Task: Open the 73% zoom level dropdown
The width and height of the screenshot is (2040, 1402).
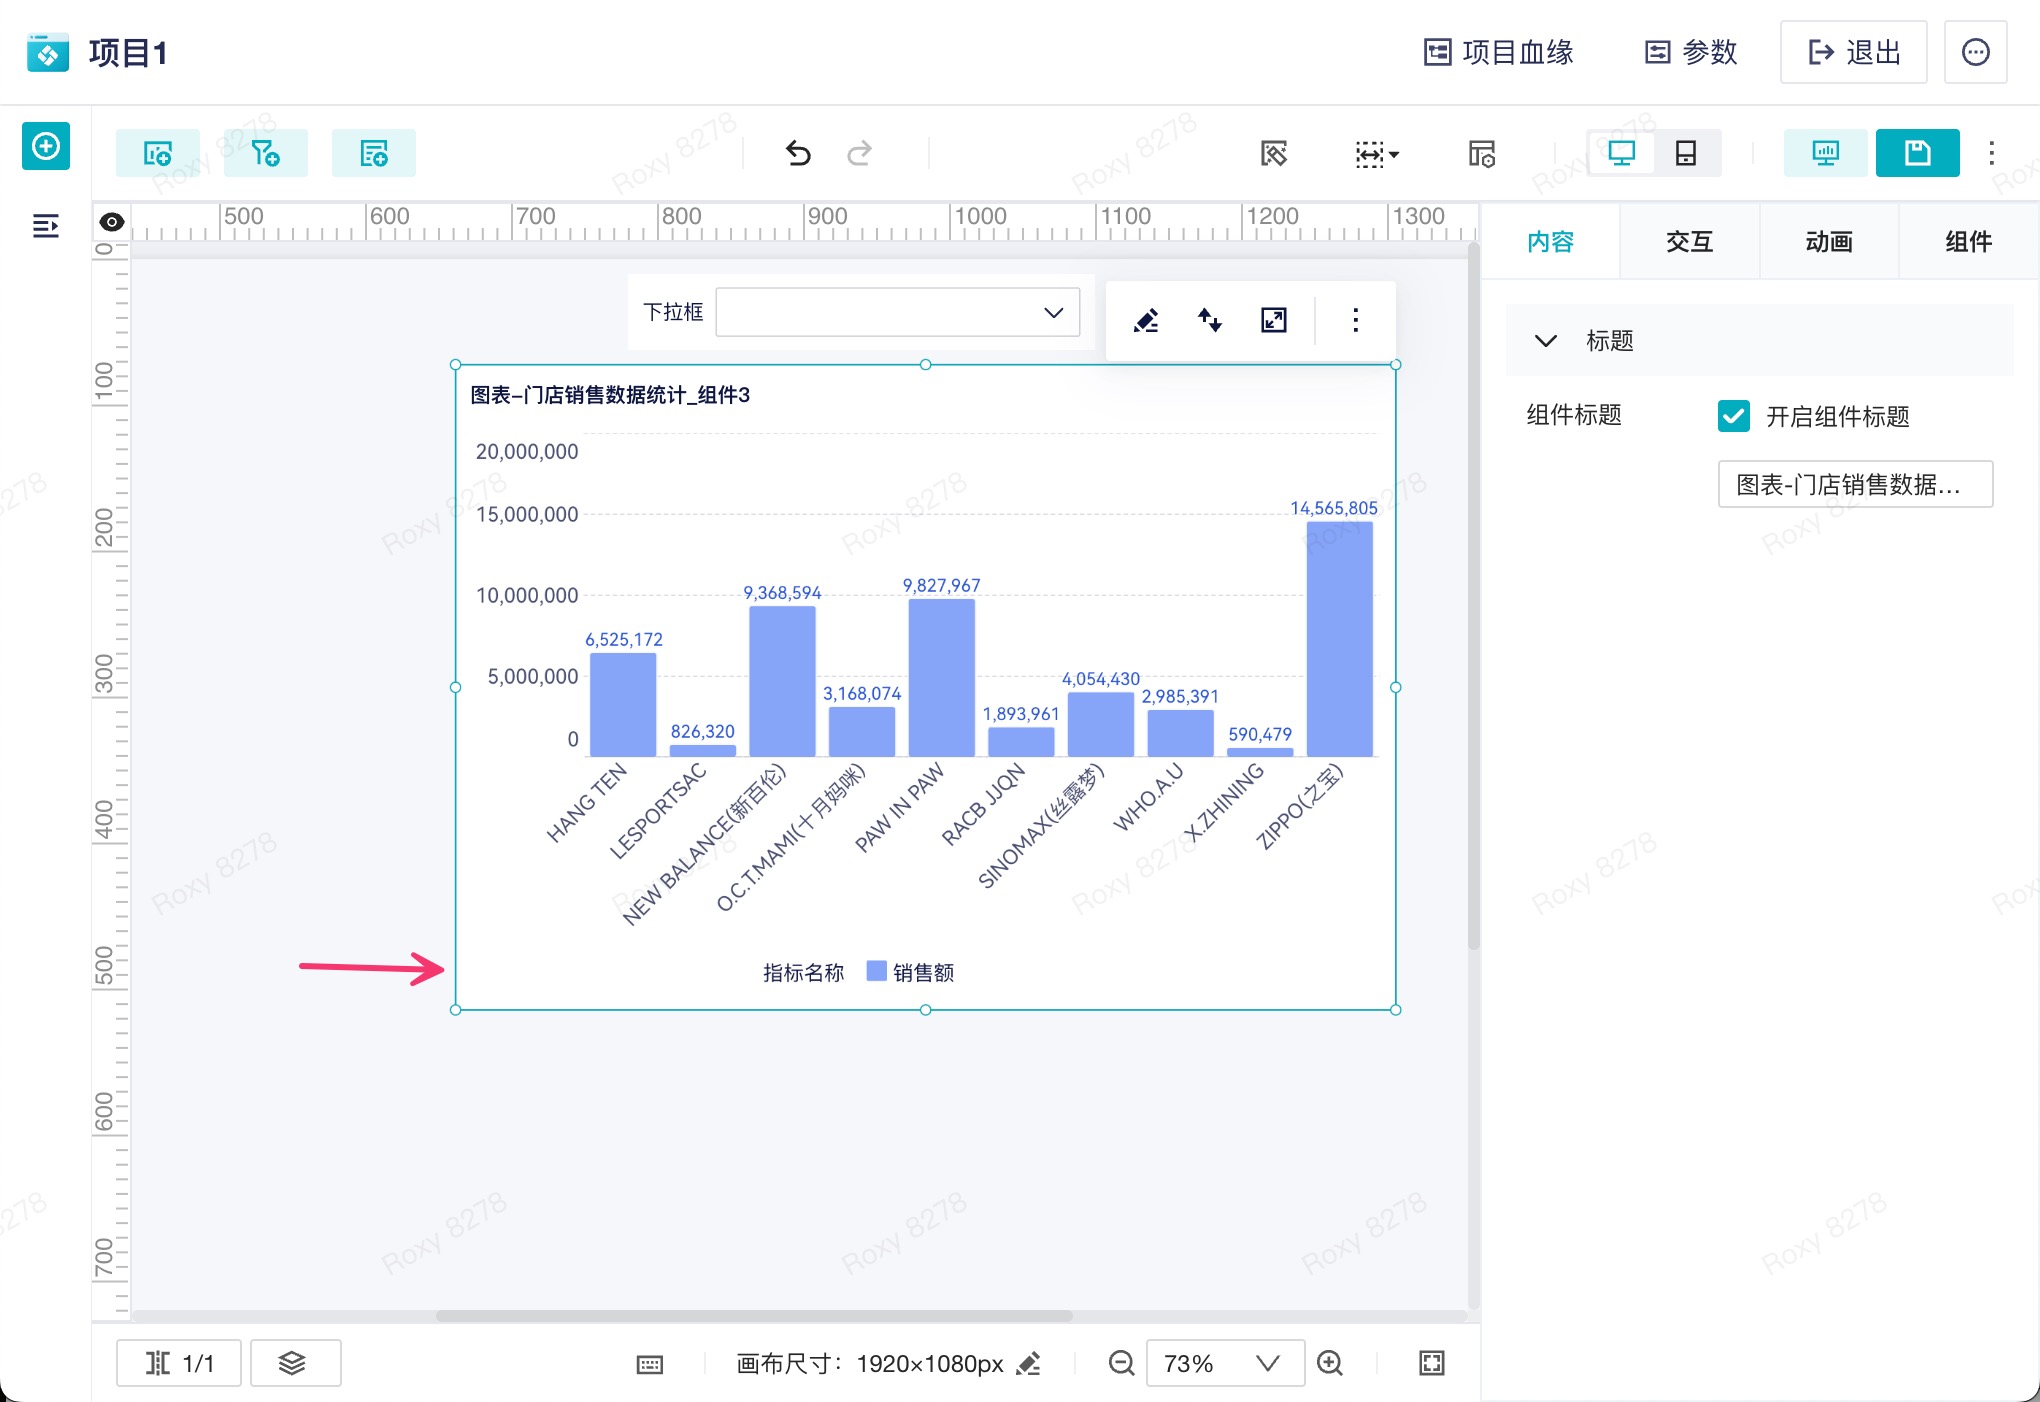Action: 1226,1363
